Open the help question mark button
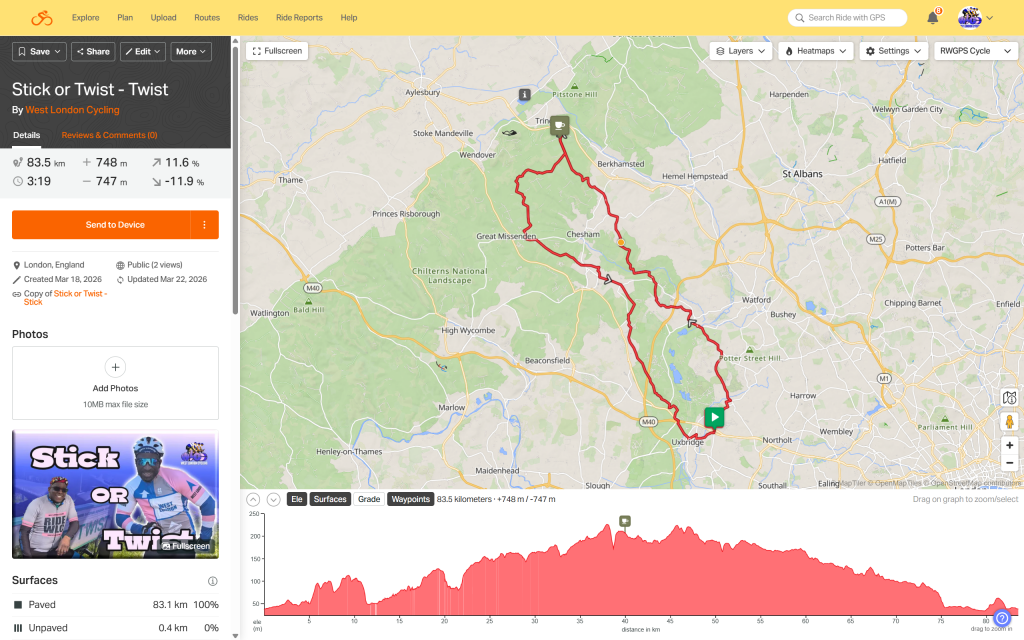This screenshot has width=1024, height=640. [x=1002, y=618]
